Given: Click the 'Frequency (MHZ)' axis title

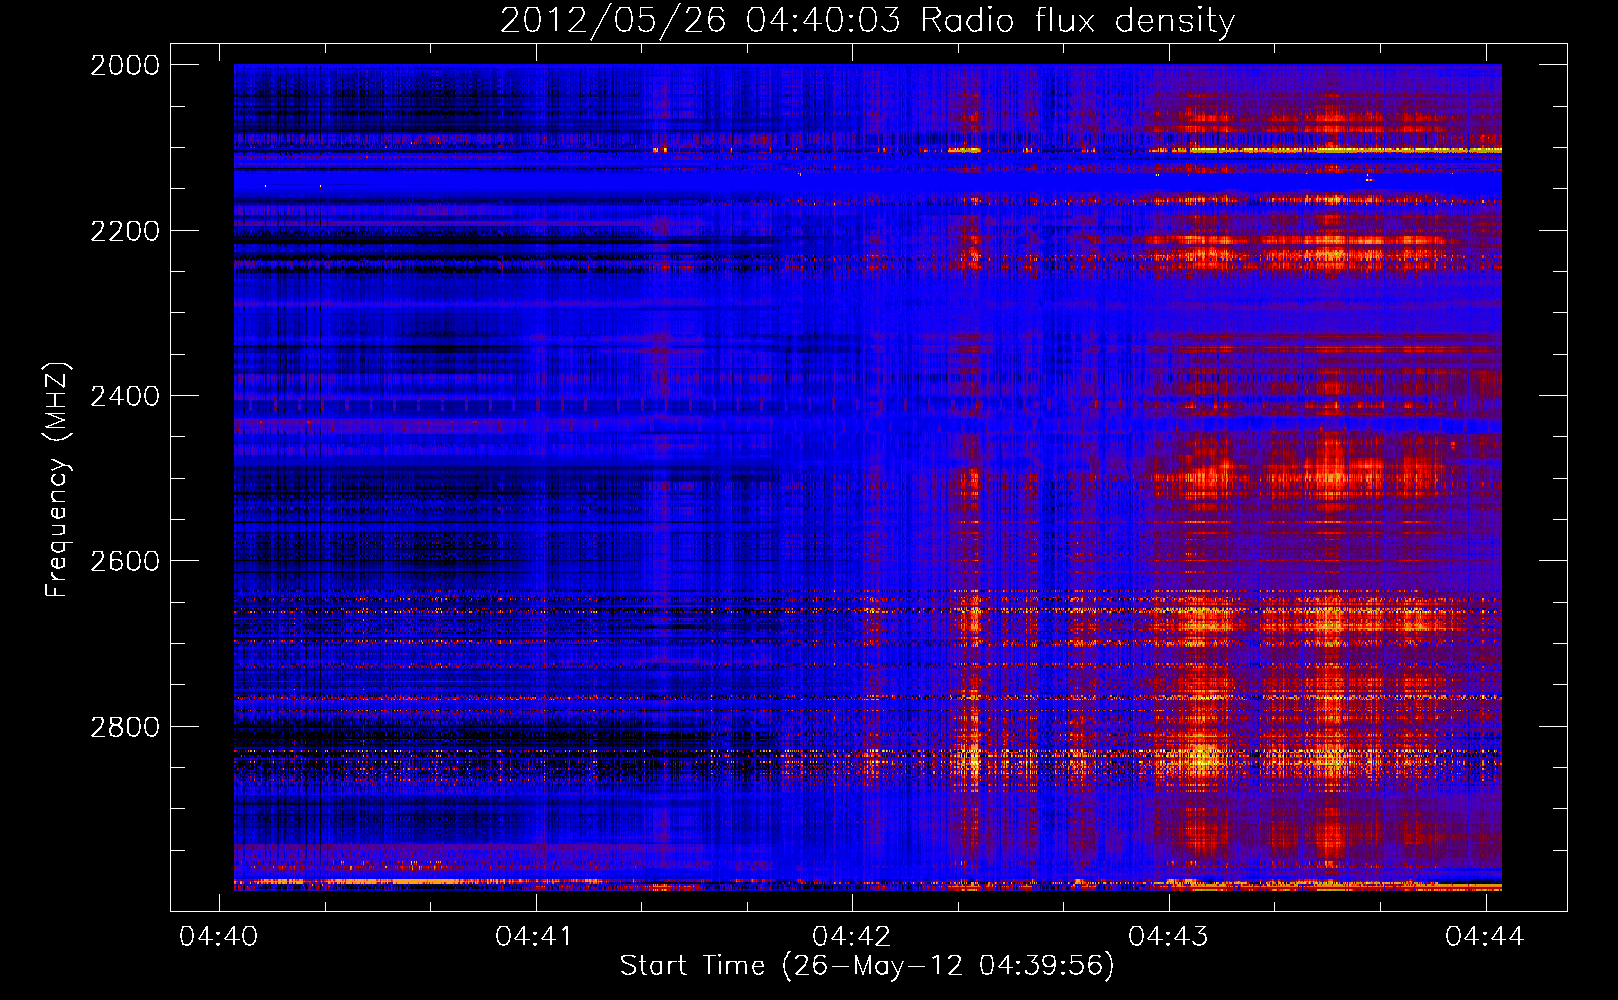Looking at the screenshot, I should click(x=58, y=479).
